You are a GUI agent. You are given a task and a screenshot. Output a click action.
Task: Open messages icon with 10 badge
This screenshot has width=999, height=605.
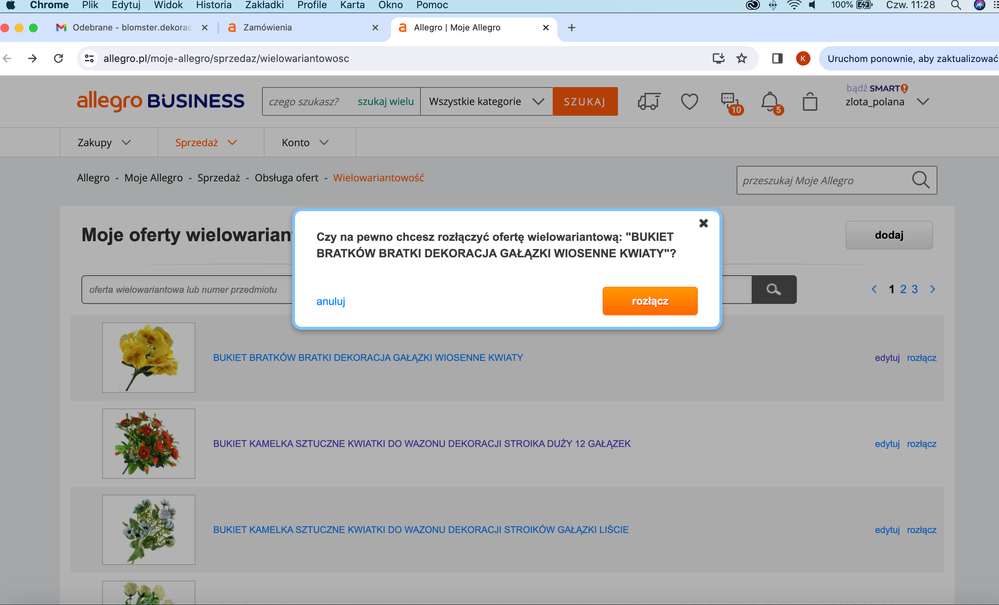pyautogui.click(x=731, y=103)
